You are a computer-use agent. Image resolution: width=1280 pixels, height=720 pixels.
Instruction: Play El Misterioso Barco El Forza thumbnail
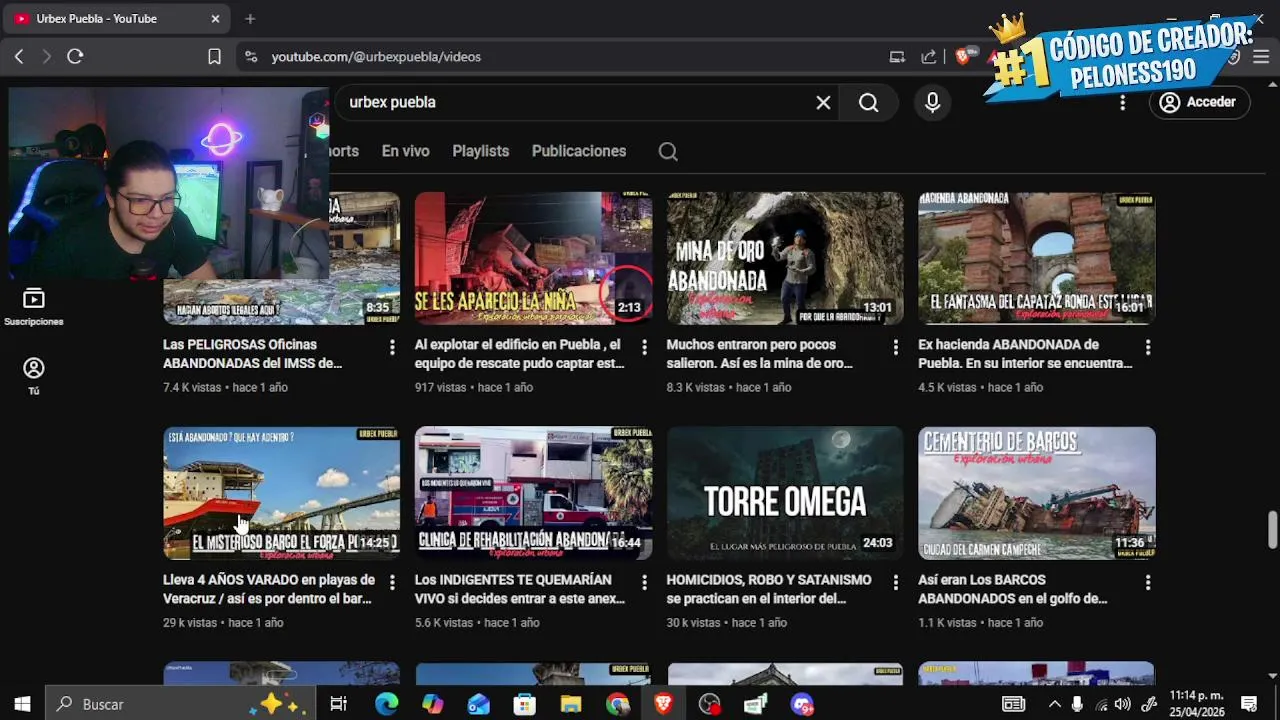(281, 493)
